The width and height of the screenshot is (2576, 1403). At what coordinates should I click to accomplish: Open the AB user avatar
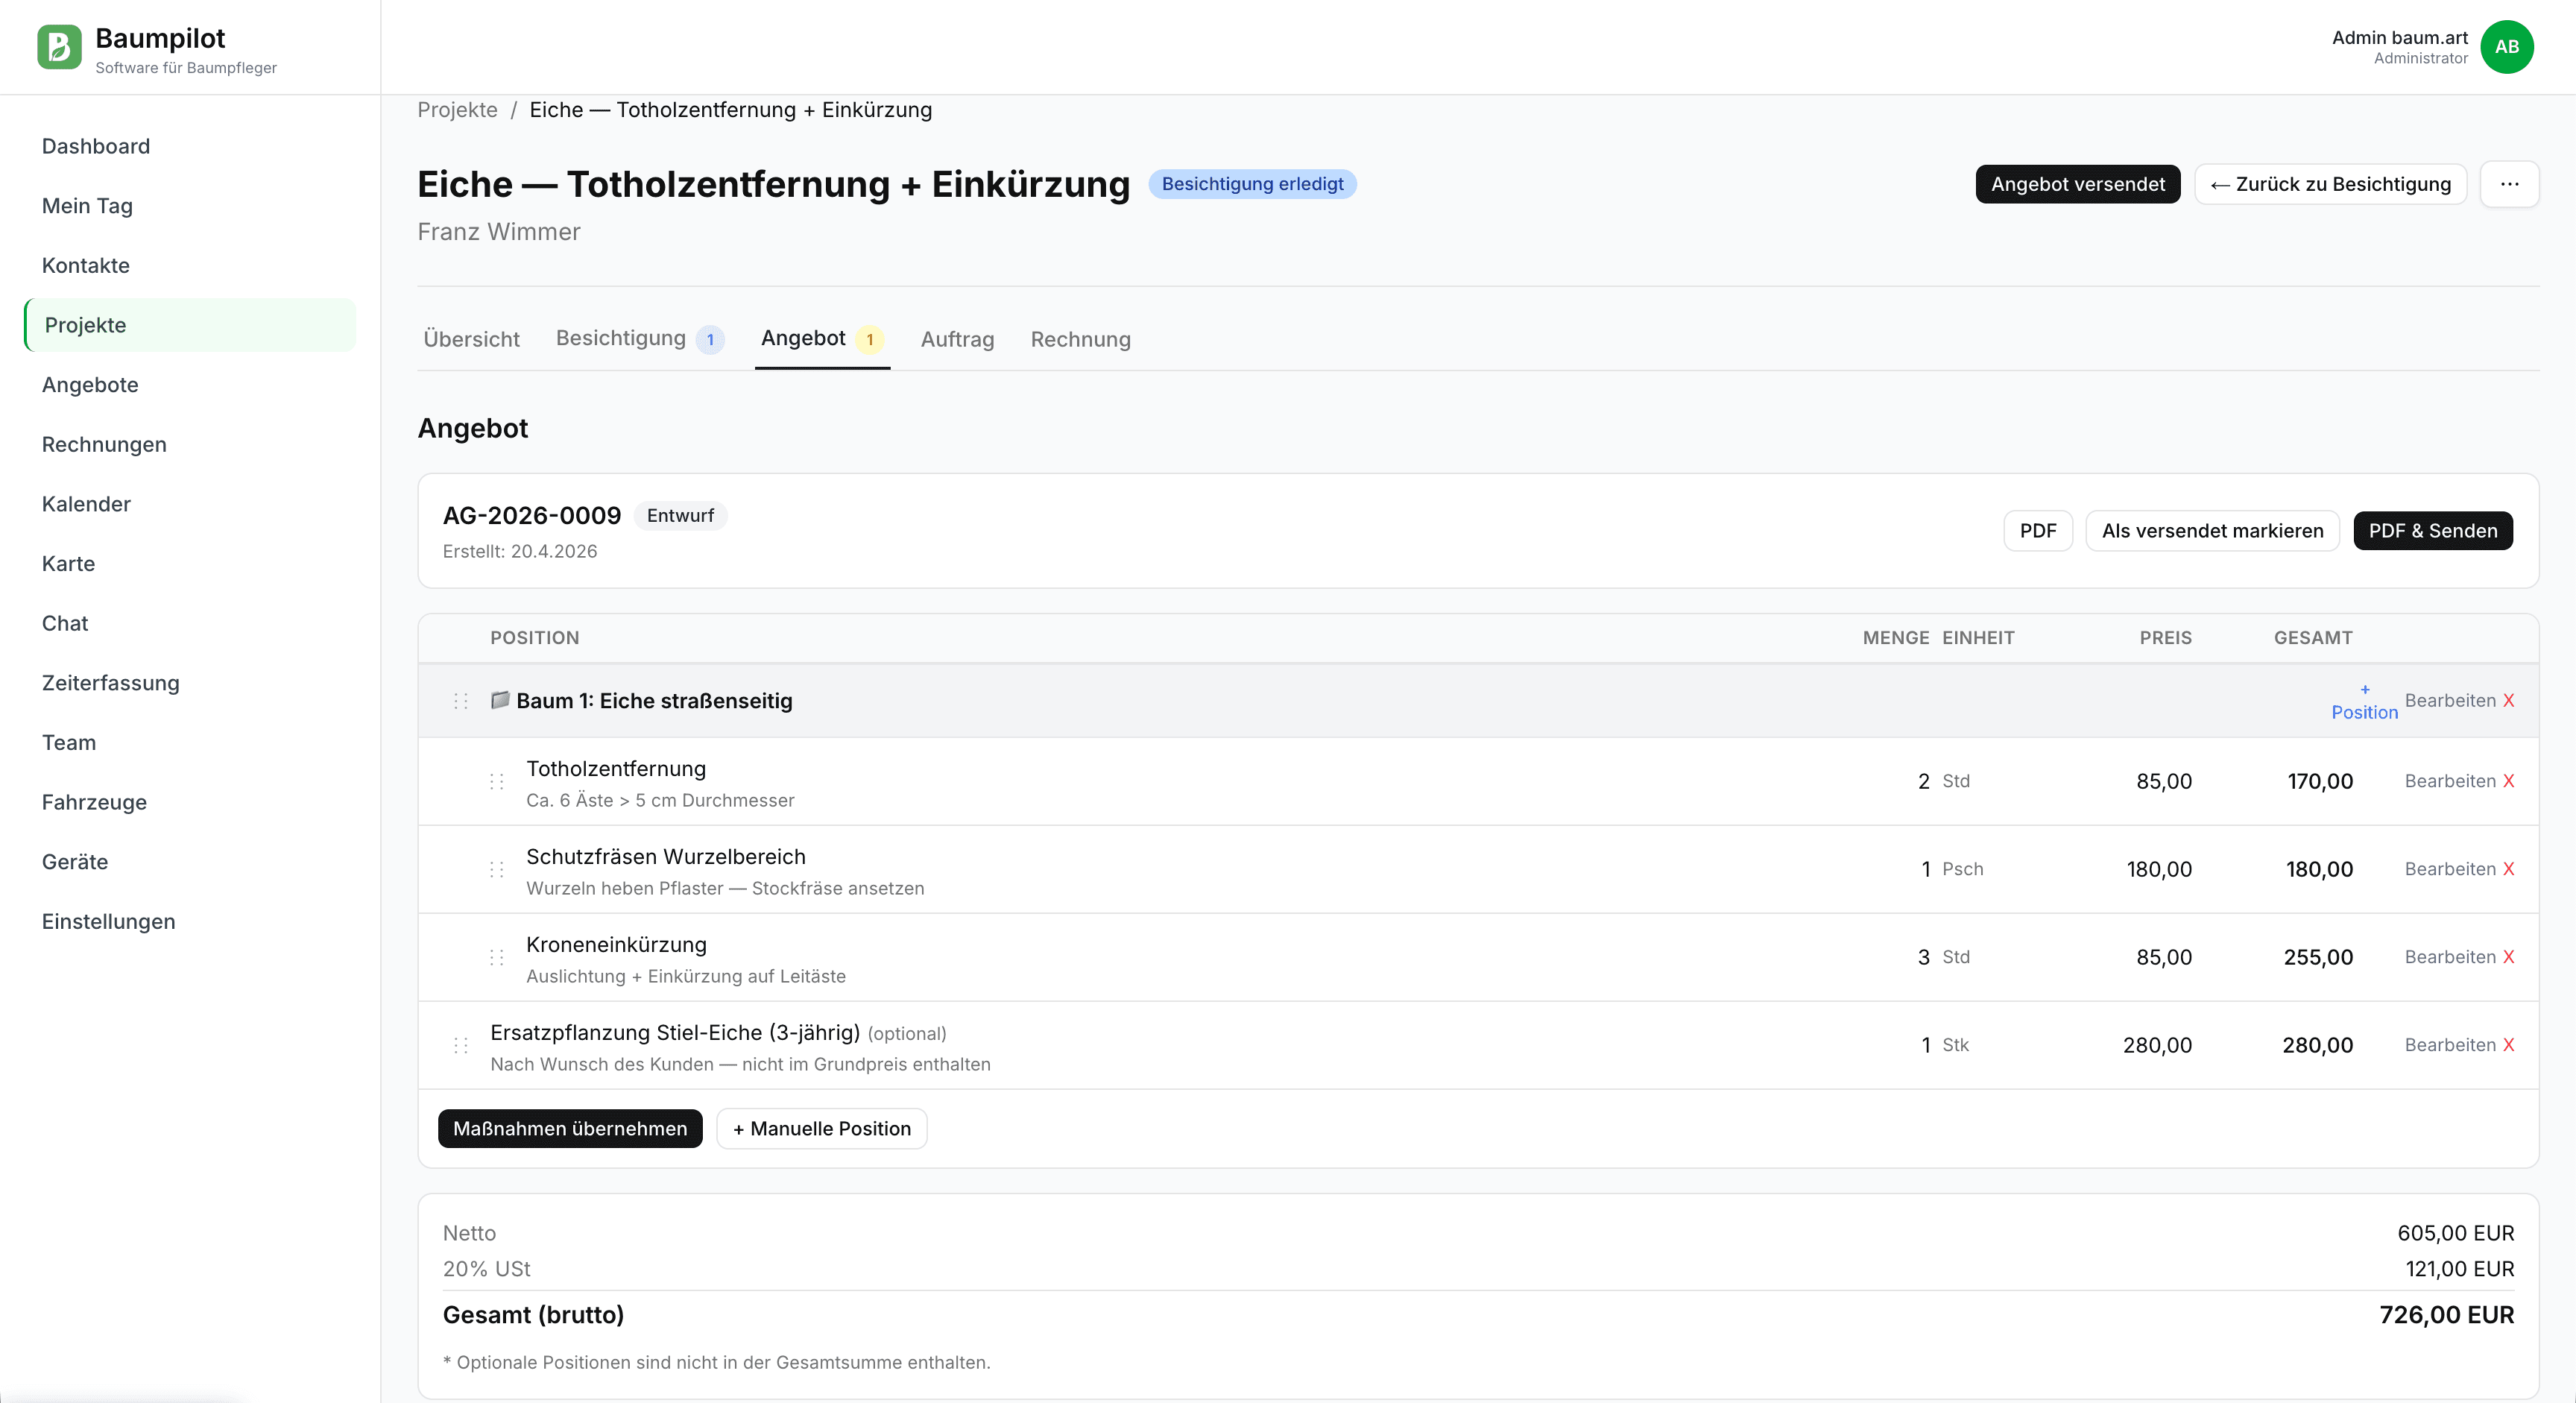(x=2506, y=47)
